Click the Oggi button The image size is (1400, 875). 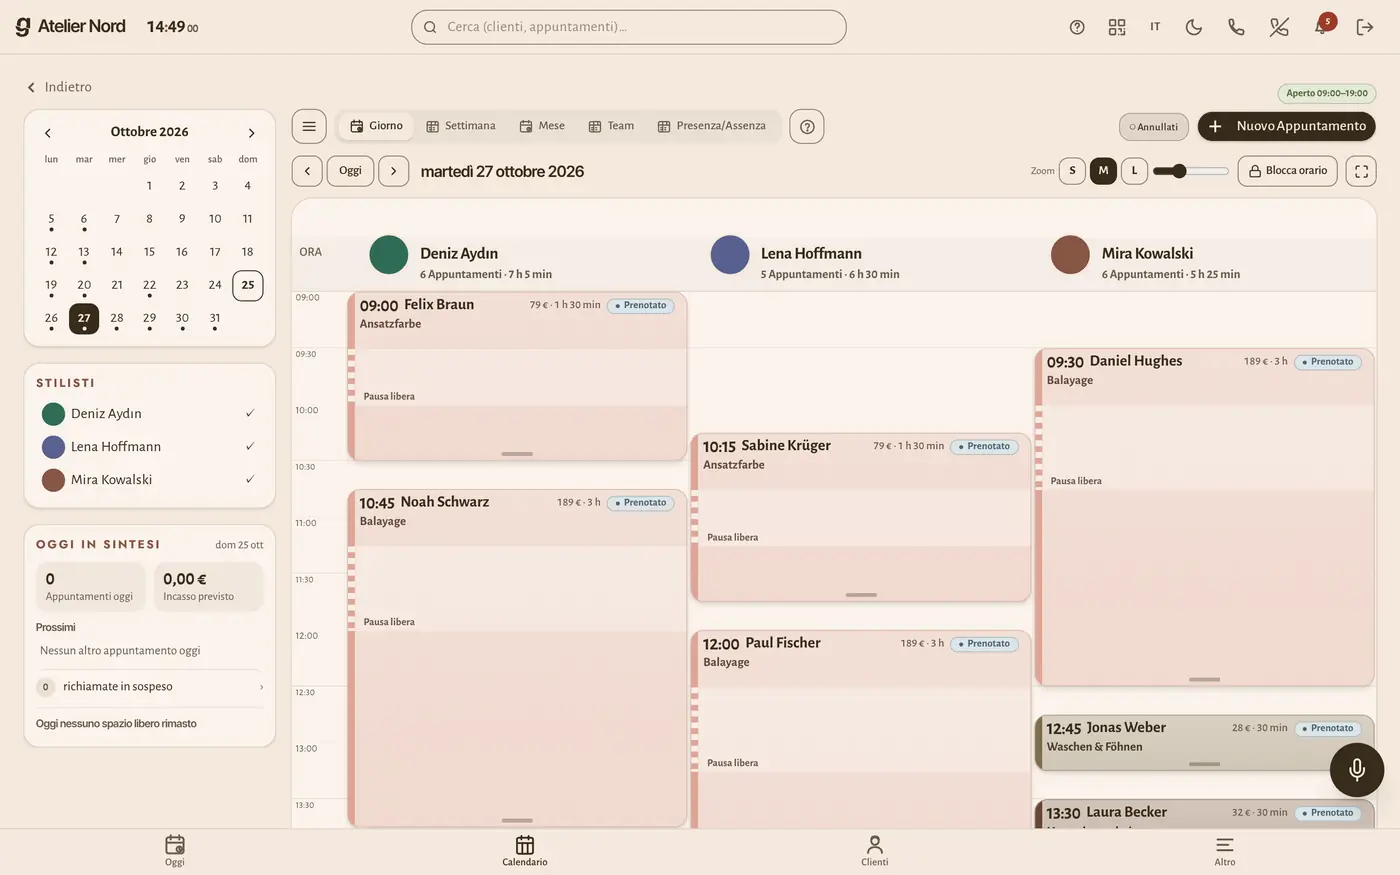350,171
